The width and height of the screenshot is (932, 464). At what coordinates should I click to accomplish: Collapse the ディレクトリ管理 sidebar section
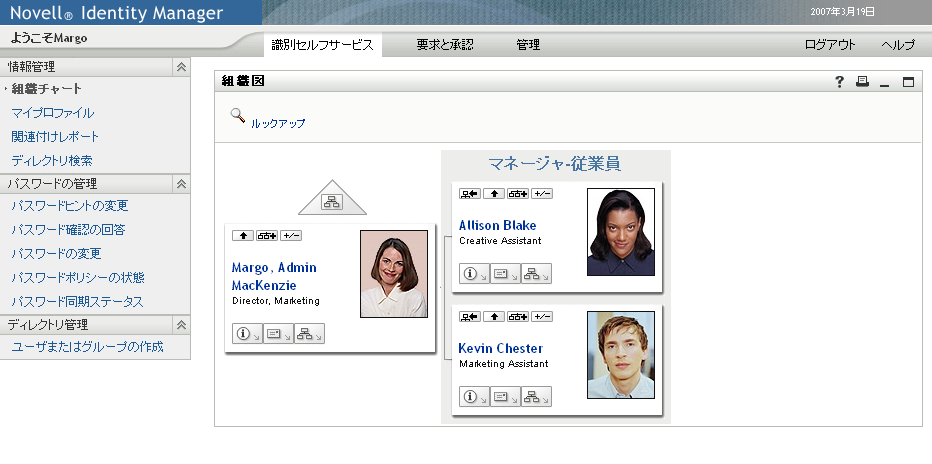pyautogui.click(x=181, y=325)
